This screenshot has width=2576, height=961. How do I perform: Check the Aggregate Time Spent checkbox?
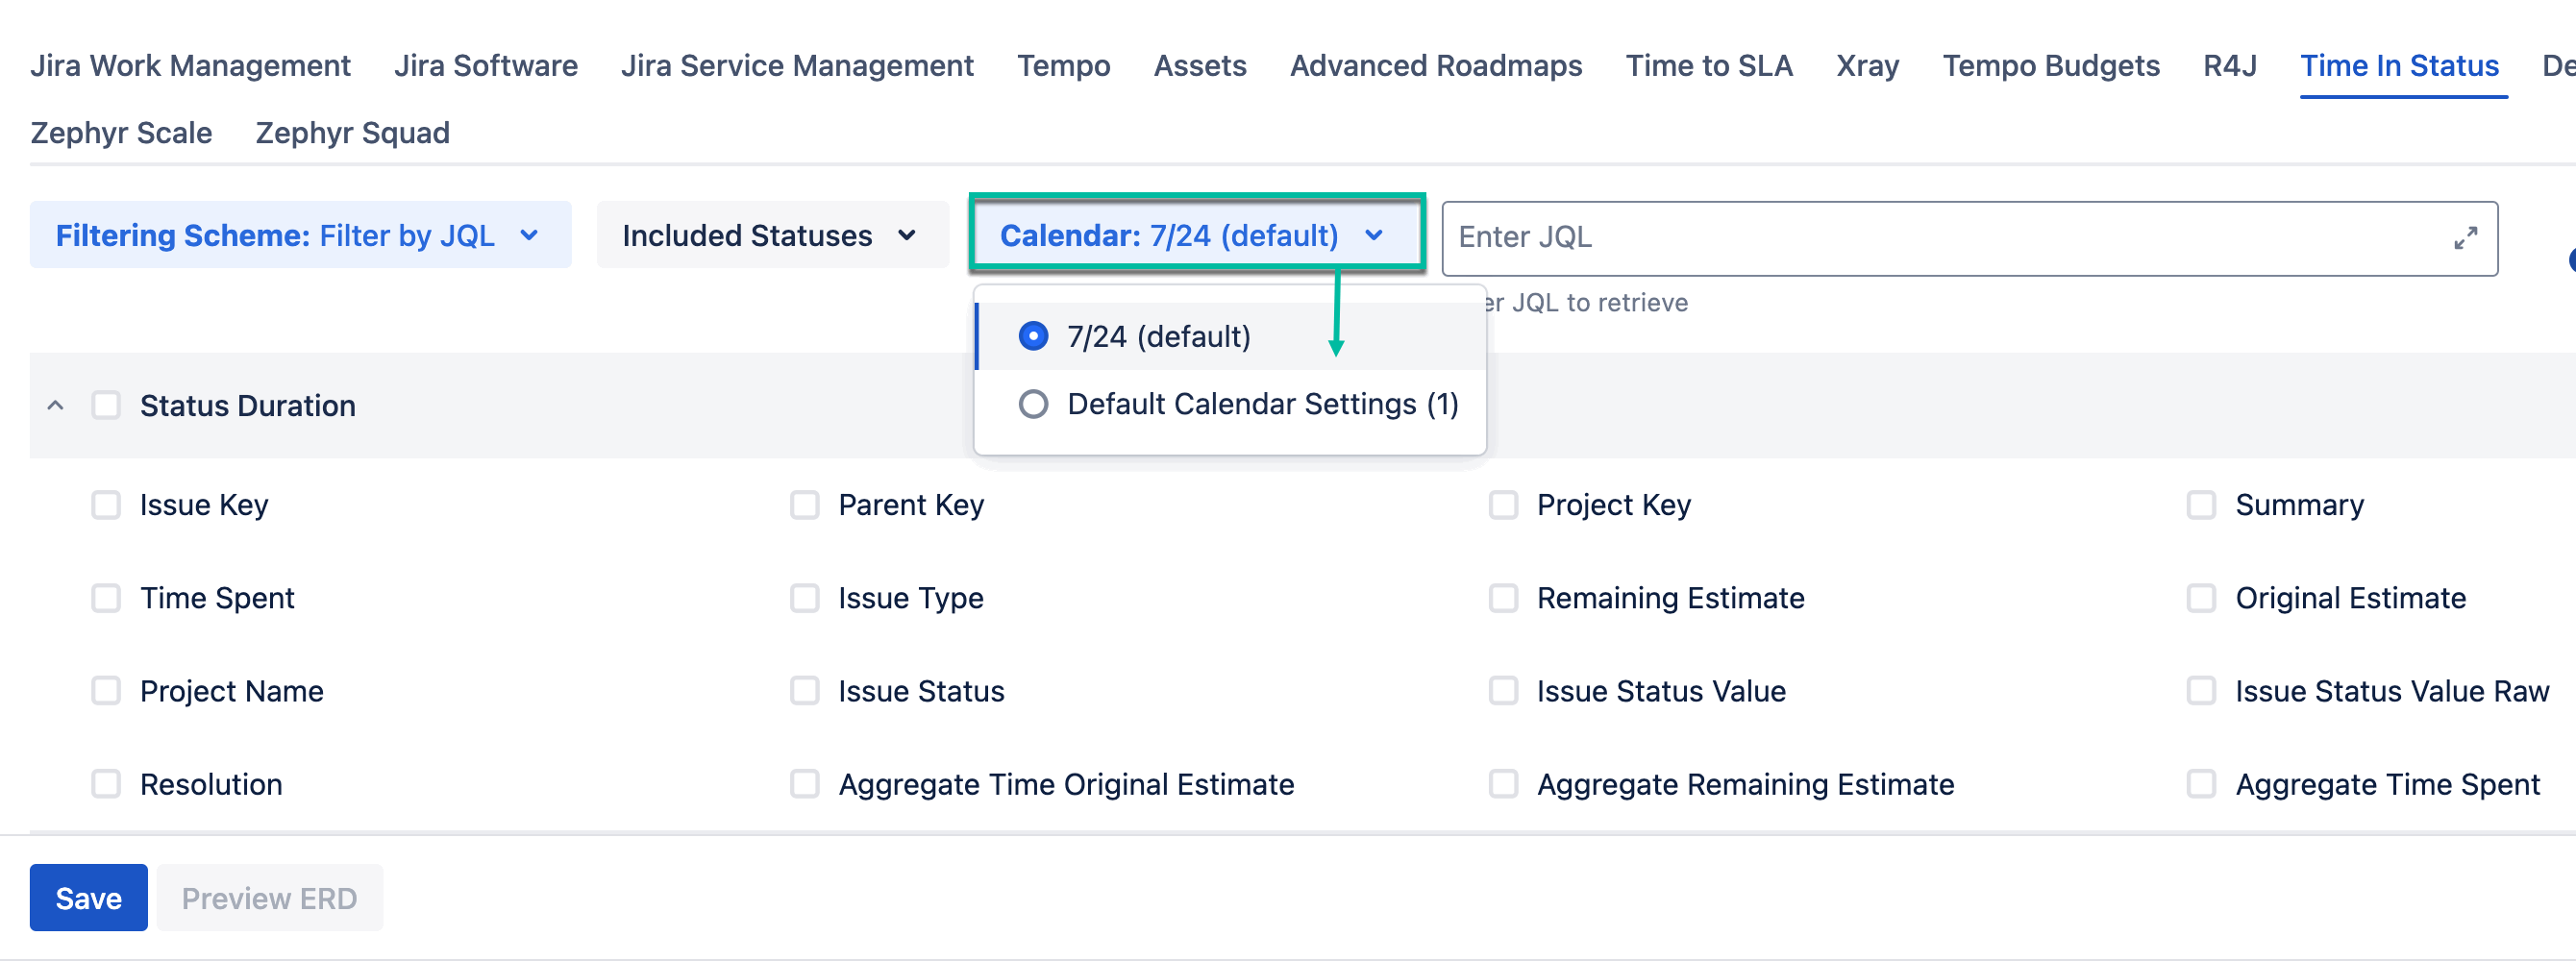point(2200,784)
